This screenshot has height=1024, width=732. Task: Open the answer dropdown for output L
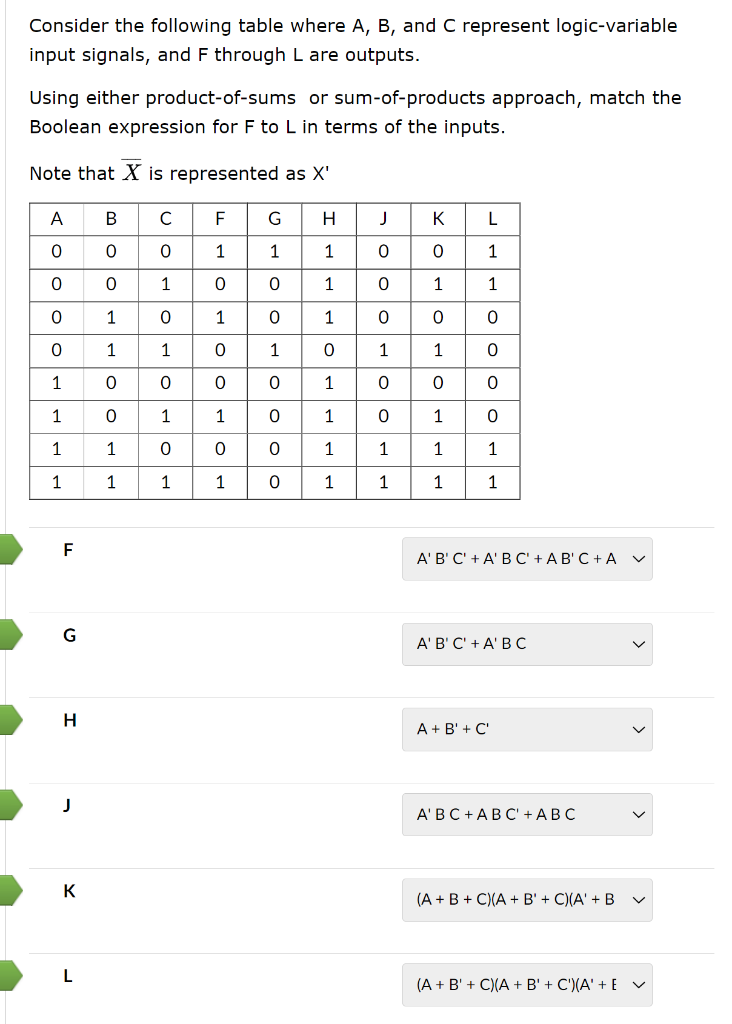(527, 984)
